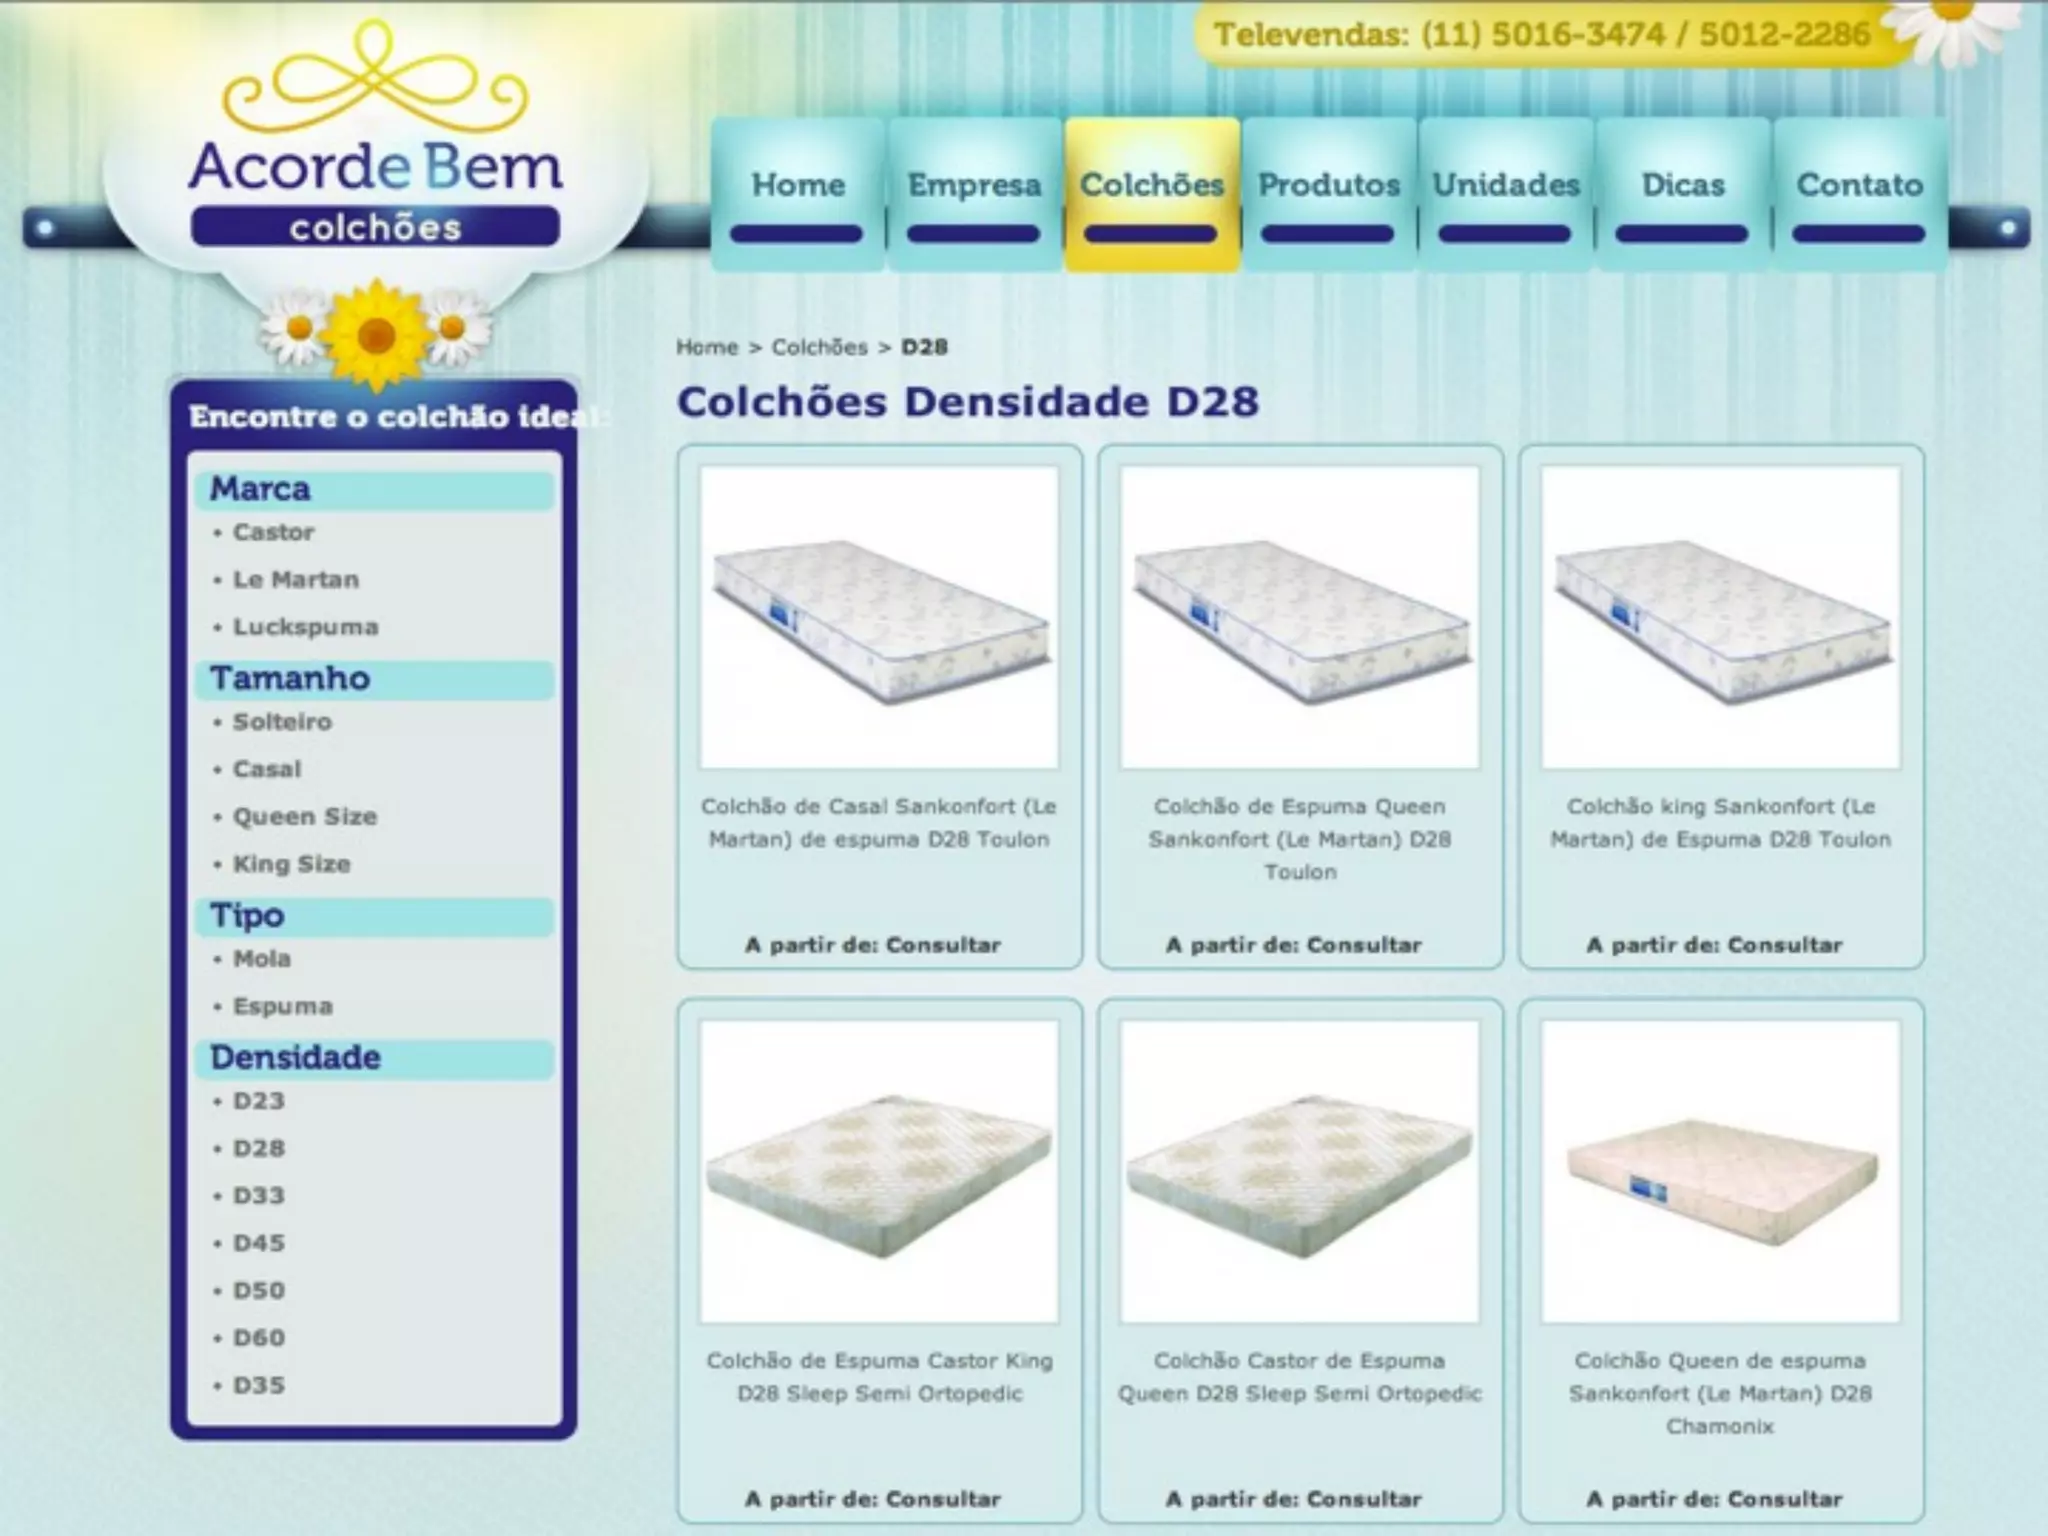
Task: Click the Colchão de Casal Sankonfort product title
Action: [x=879, y=822]
